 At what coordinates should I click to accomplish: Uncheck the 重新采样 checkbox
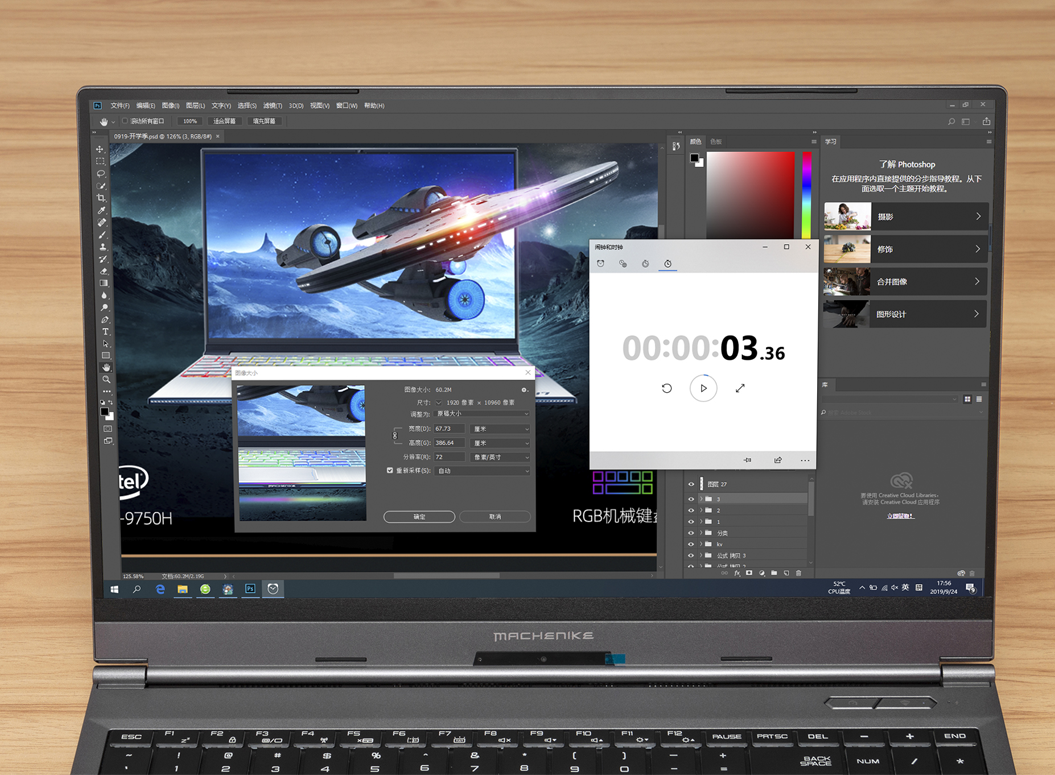point(390,470)
